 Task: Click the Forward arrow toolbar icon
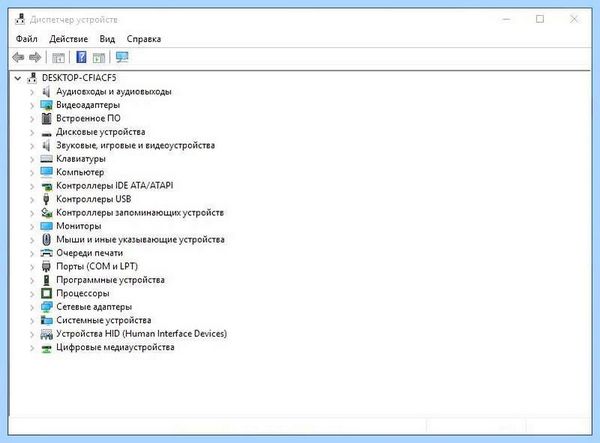click(x=35, y=57)
